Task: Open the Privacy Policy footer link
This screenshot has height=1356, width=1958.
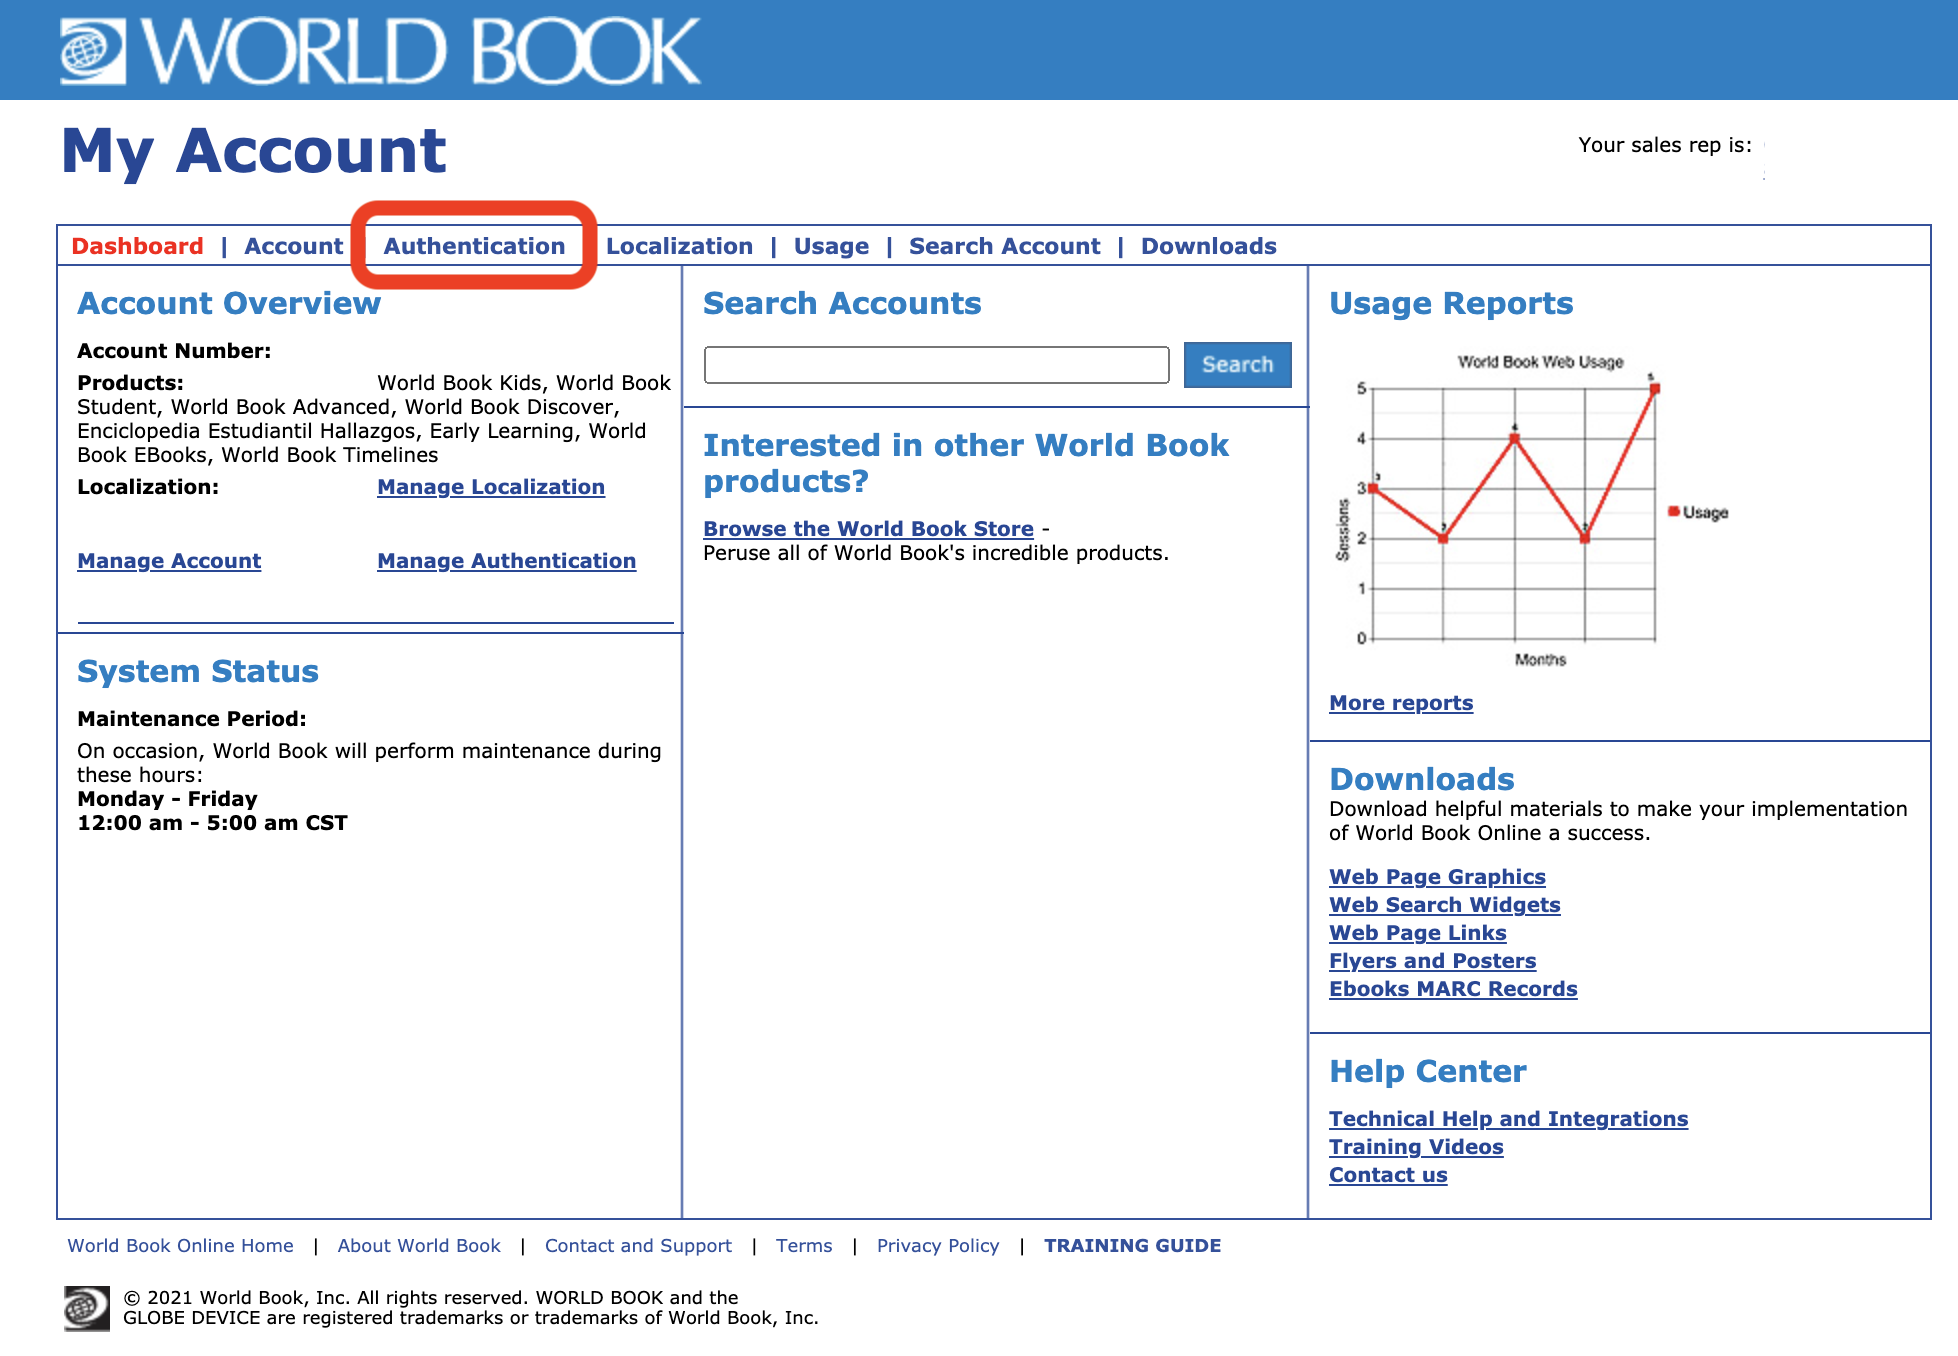Action: [938, 1246]
